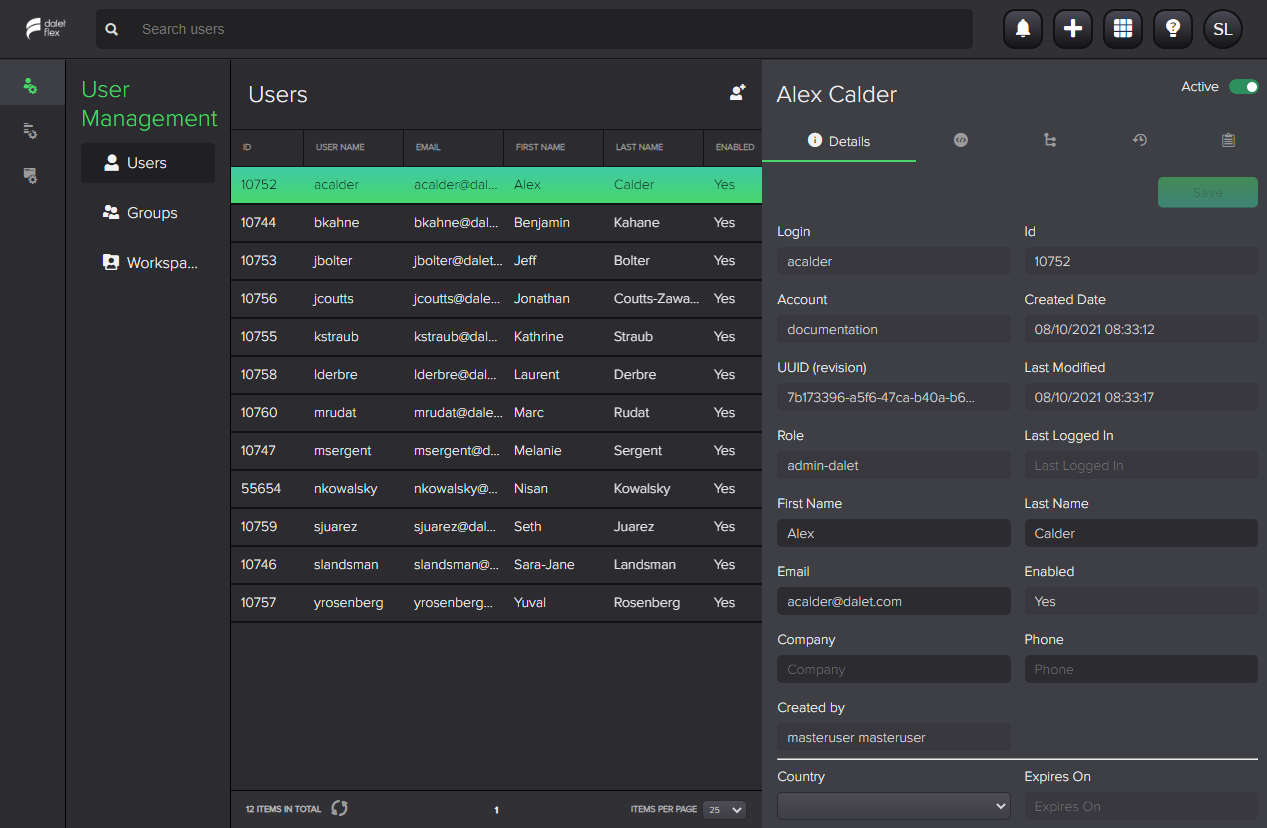
Task: Click the refresh icon next to items total
Action: click(x=339, y=808)
